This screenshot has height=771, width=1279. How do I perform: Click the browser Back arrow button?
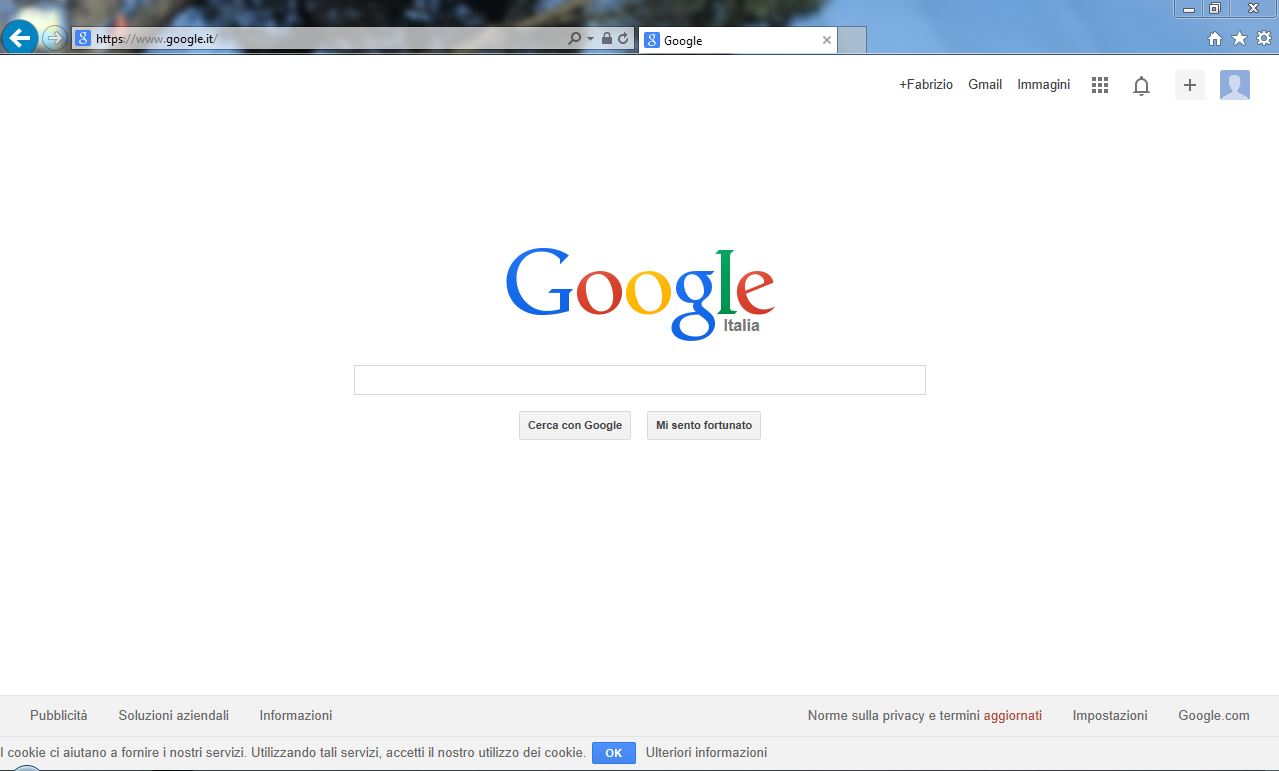coord(20,38)
